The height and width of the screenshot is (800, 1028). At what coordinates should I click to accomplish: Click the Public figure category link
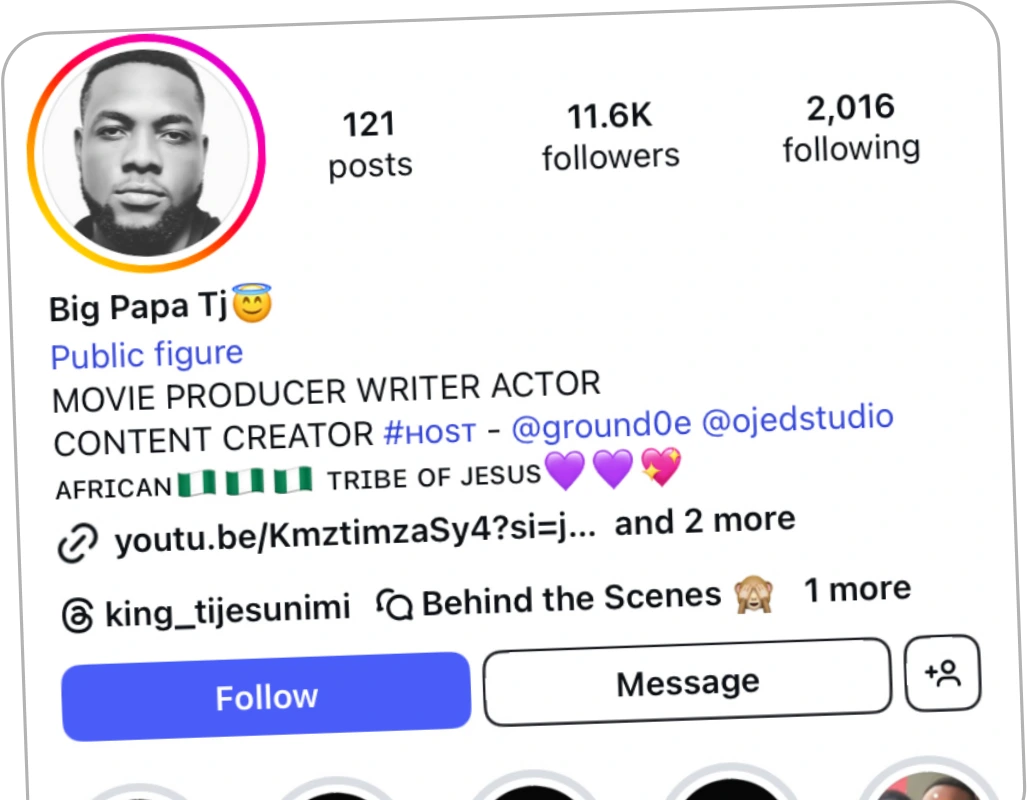147,354
